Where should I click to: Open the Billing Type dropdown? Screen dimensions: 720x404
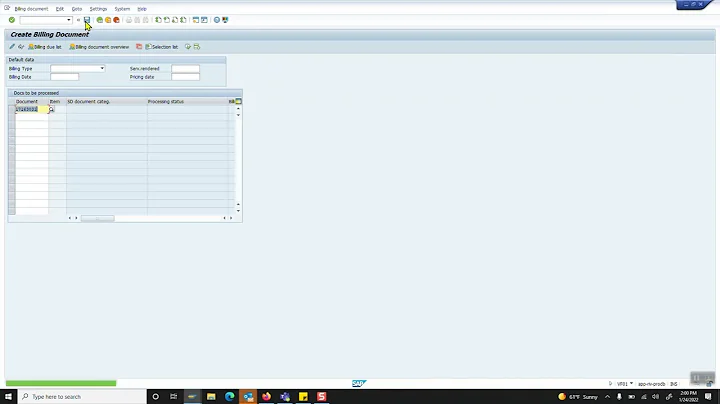point(102,68)
